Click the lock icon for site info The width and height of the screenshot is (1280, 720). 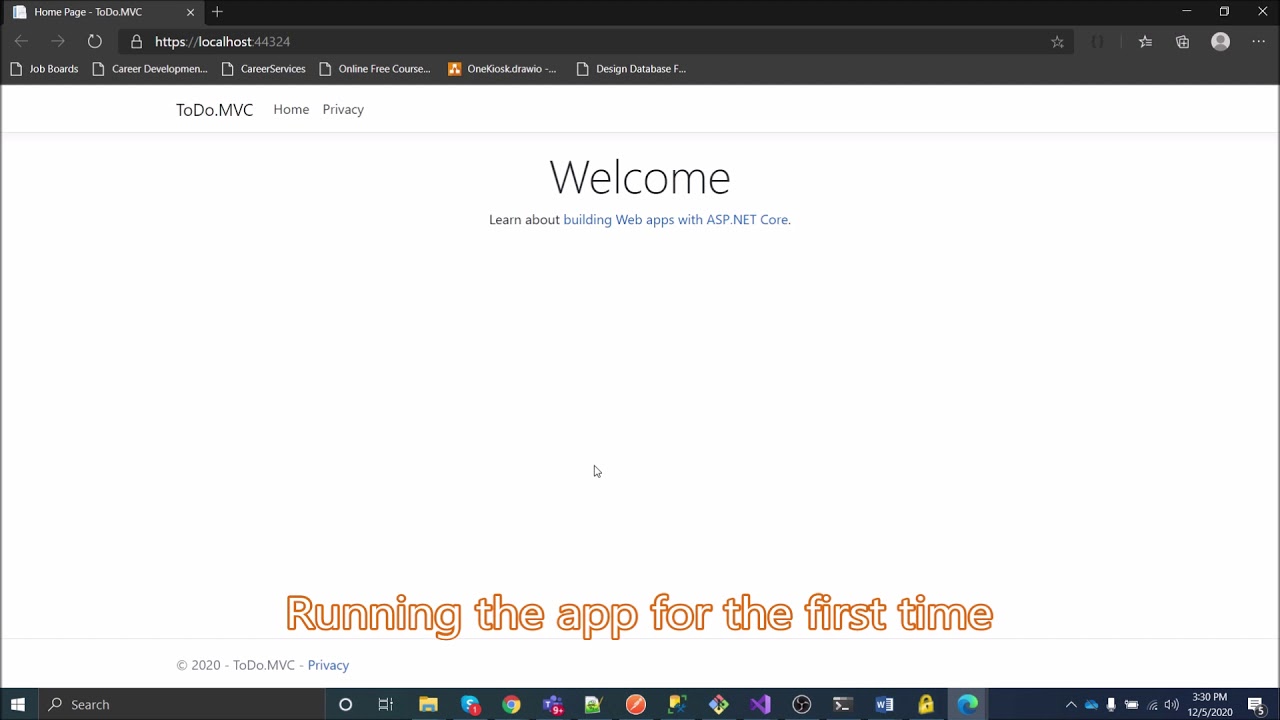click(x=136, y=42)
